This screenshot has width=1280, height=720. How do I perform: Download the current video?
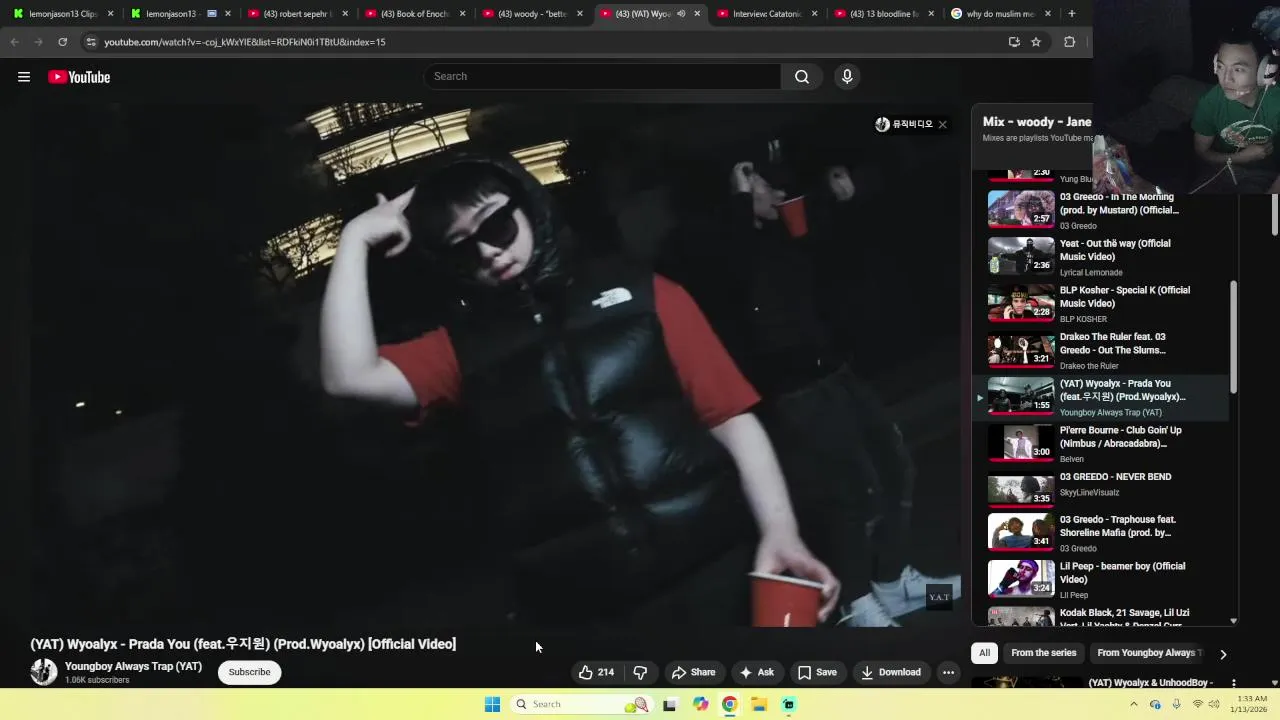(890, 672)
